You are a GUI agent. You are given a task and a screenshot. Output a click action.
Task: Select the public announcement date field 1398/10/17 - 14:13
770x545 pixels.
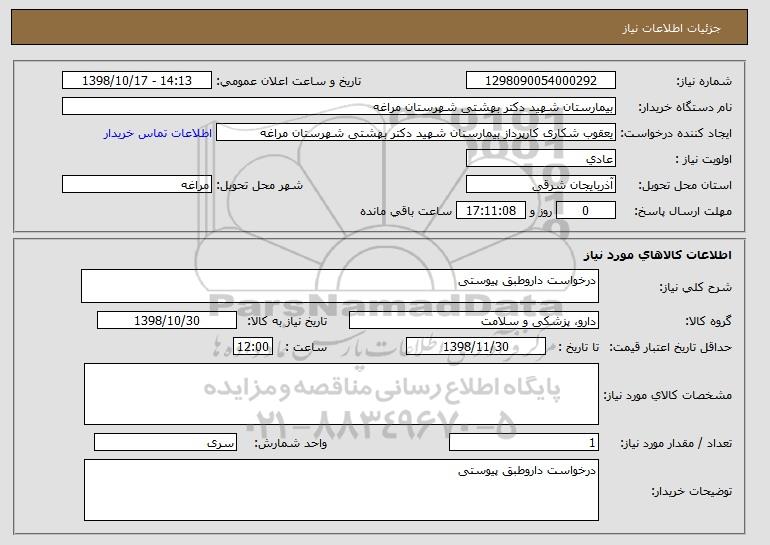pos(137,81)
